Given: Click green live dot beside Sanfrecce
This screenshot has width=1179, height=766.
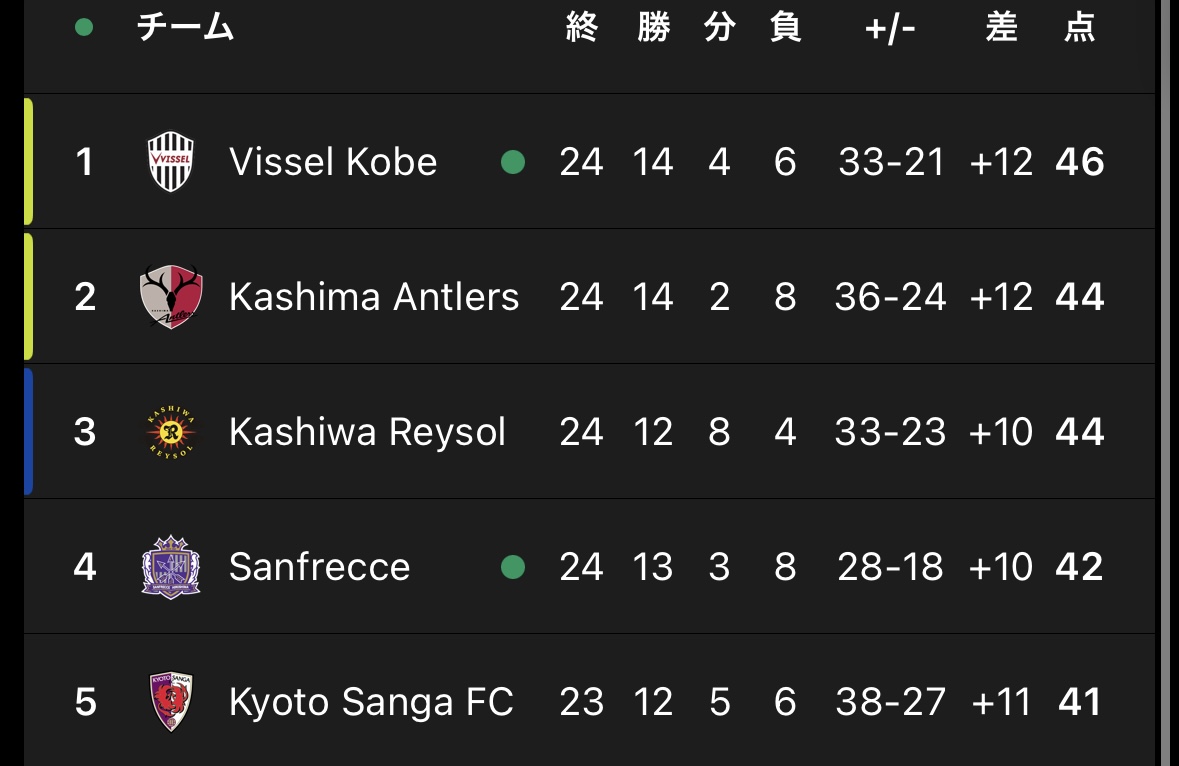Looking at the screenshot, I should click(x=513, y=567).
